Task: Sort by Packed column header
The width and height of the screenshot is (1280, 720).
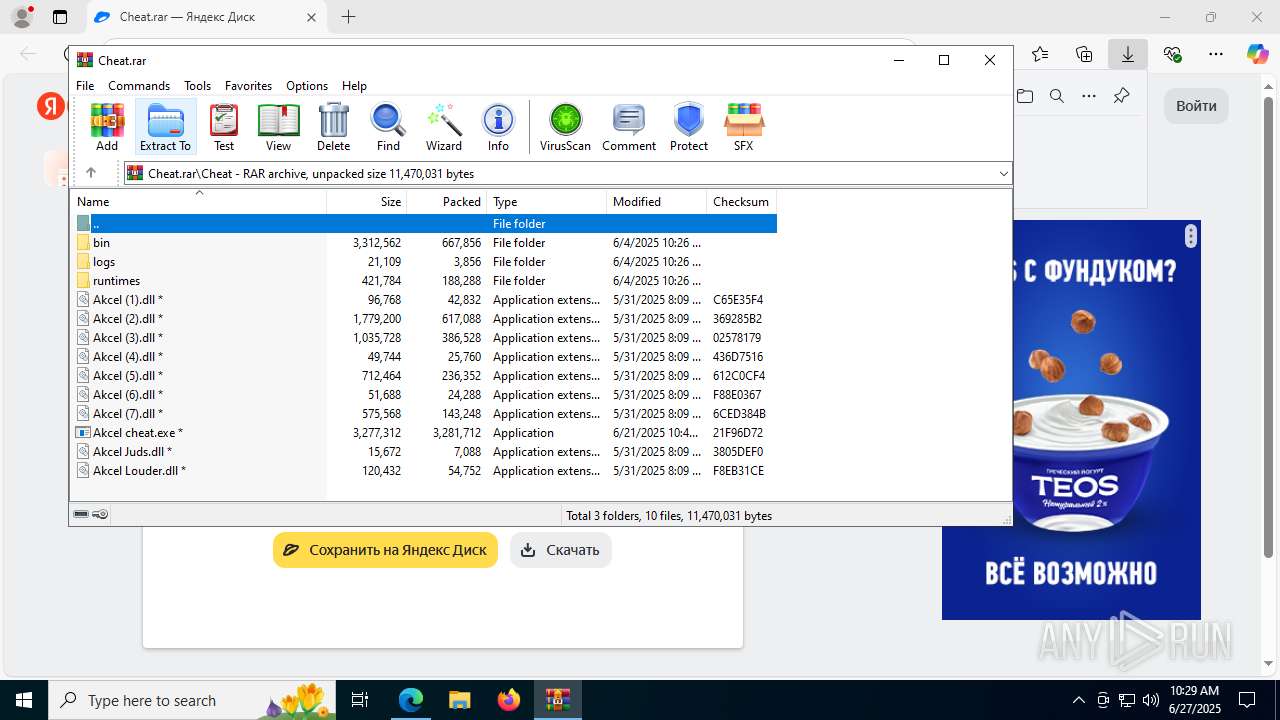Action: [447, 201]
